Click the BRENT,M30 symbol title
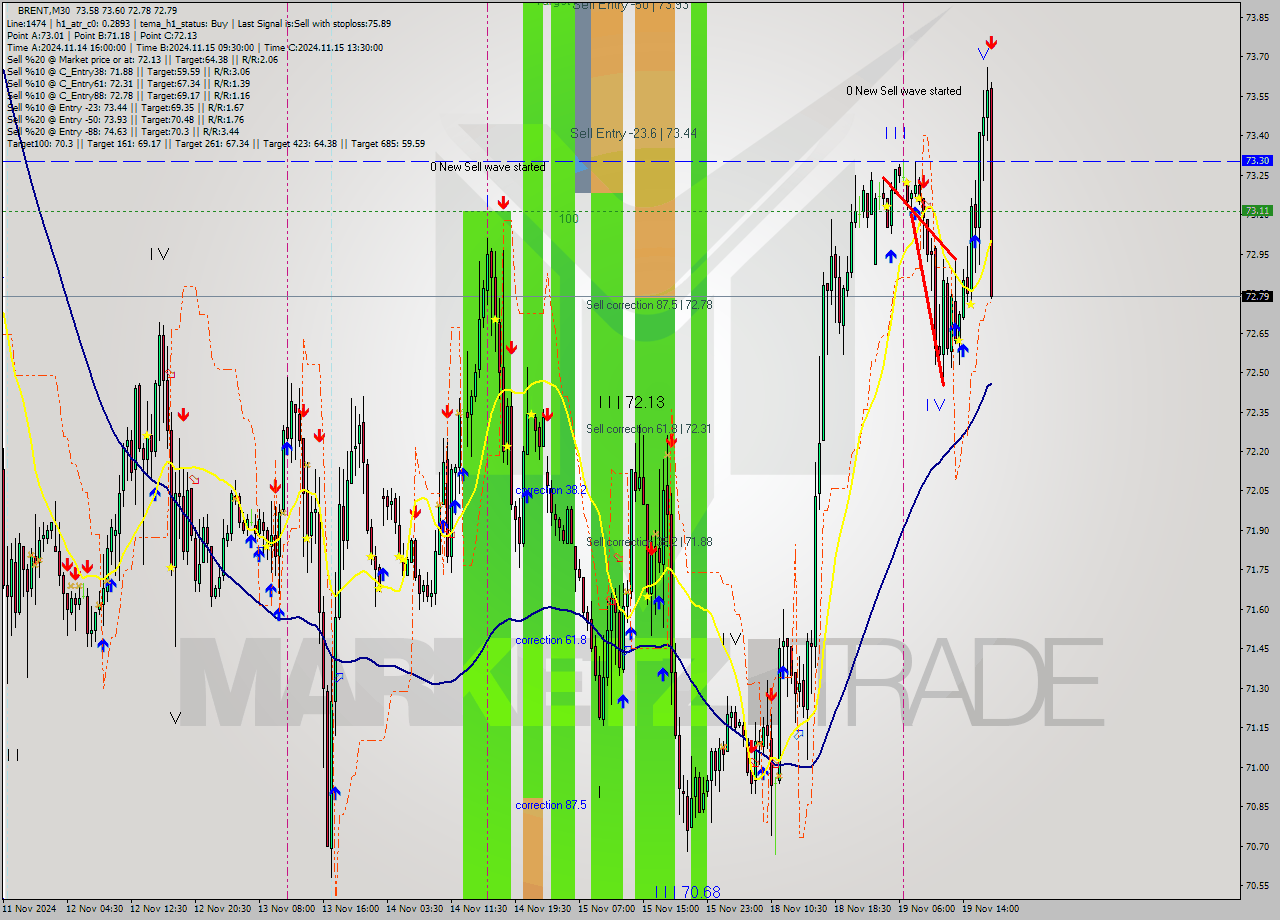The width and height of the screenshot is (1280, 920). click(42, 9)
